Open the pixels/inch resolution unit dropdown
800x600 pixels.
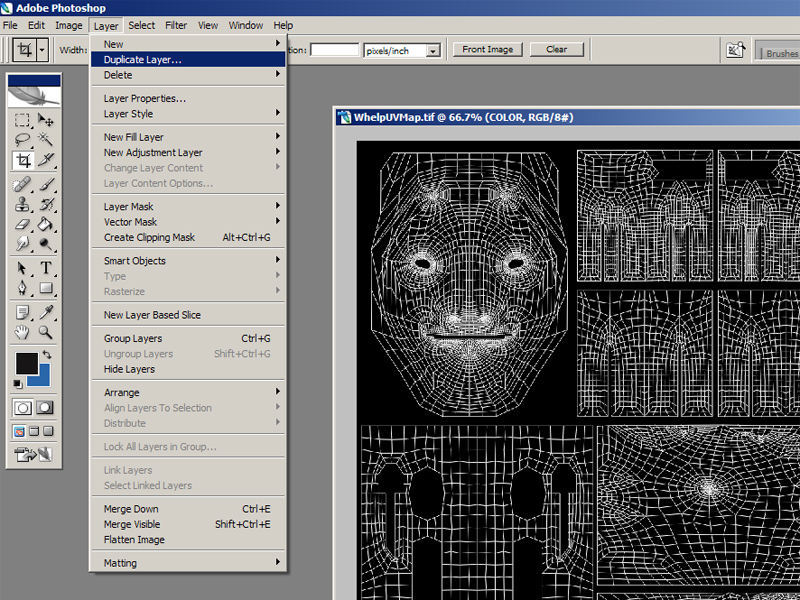click(433, 50)
